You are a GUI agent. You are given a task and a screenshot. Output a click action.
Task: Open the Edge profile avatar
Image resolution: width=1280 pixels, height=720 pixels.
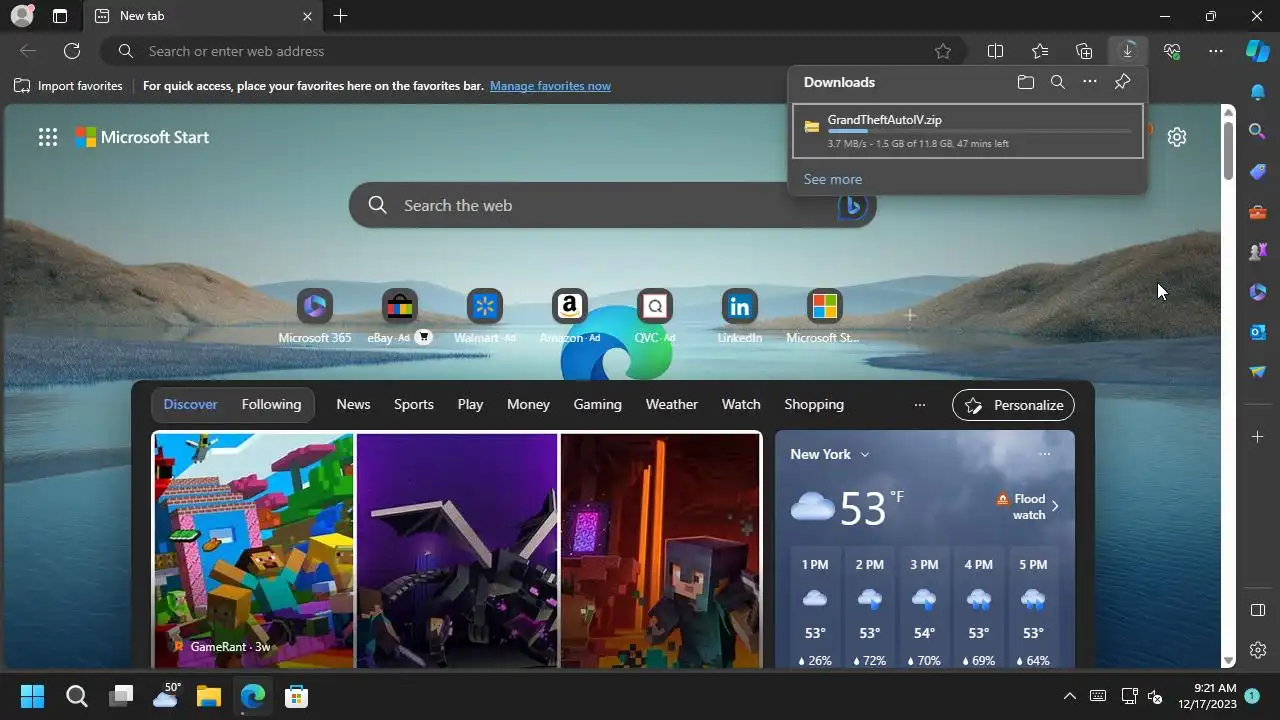21,16
